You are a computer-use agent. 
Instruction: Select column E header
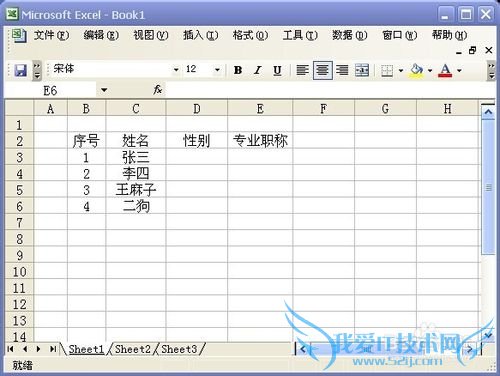(260, 109)
